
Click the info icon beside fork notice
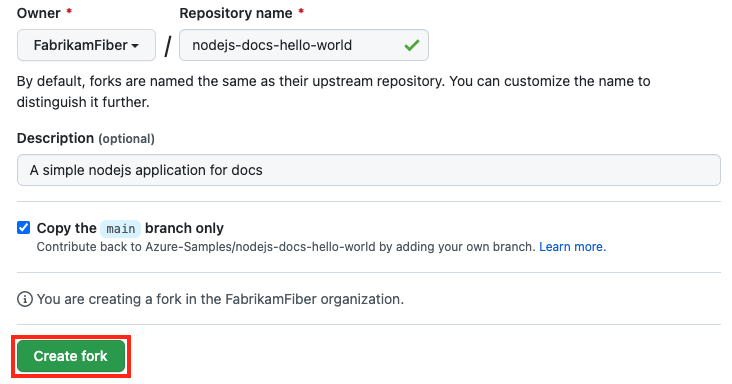(25, 299)
